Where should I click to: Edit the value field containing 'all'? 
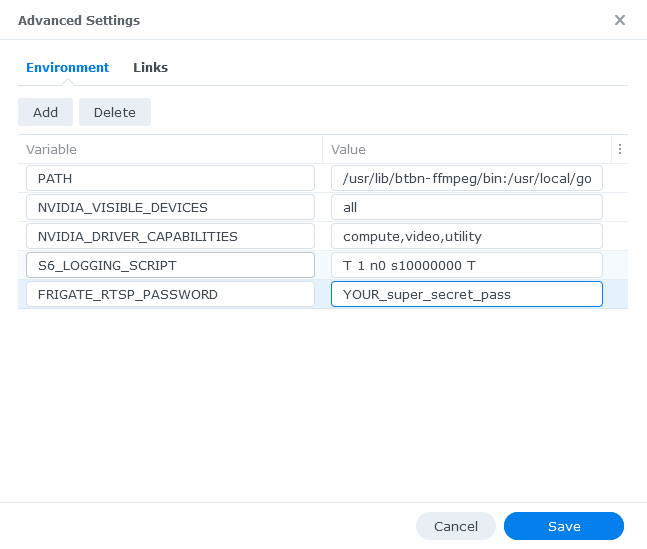[467, 207]
